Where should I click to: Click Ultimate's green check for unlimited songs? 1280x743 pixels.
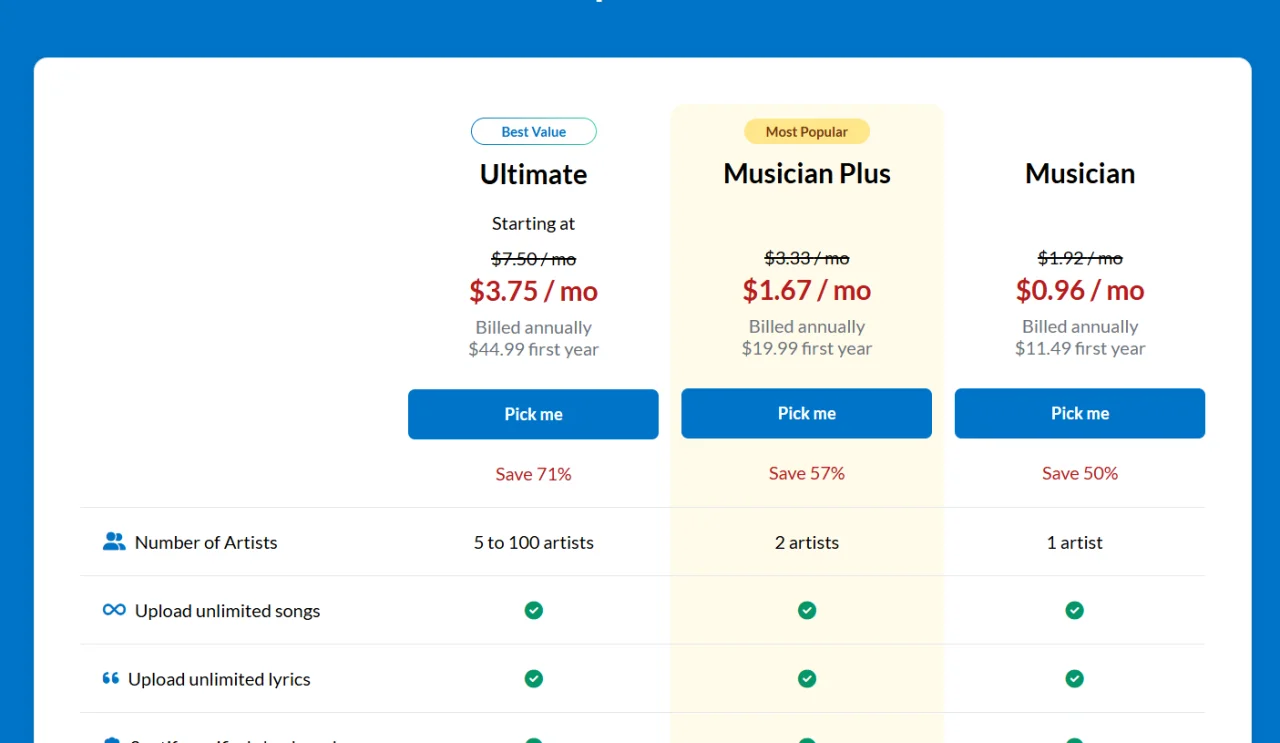(534, 610)
